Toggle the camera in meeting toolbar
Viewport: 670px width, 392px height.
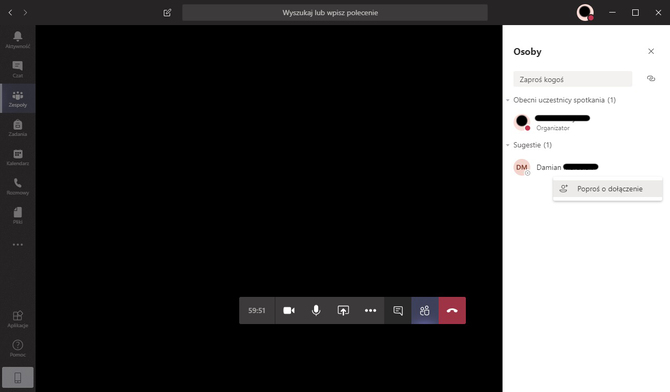point(289,310)
